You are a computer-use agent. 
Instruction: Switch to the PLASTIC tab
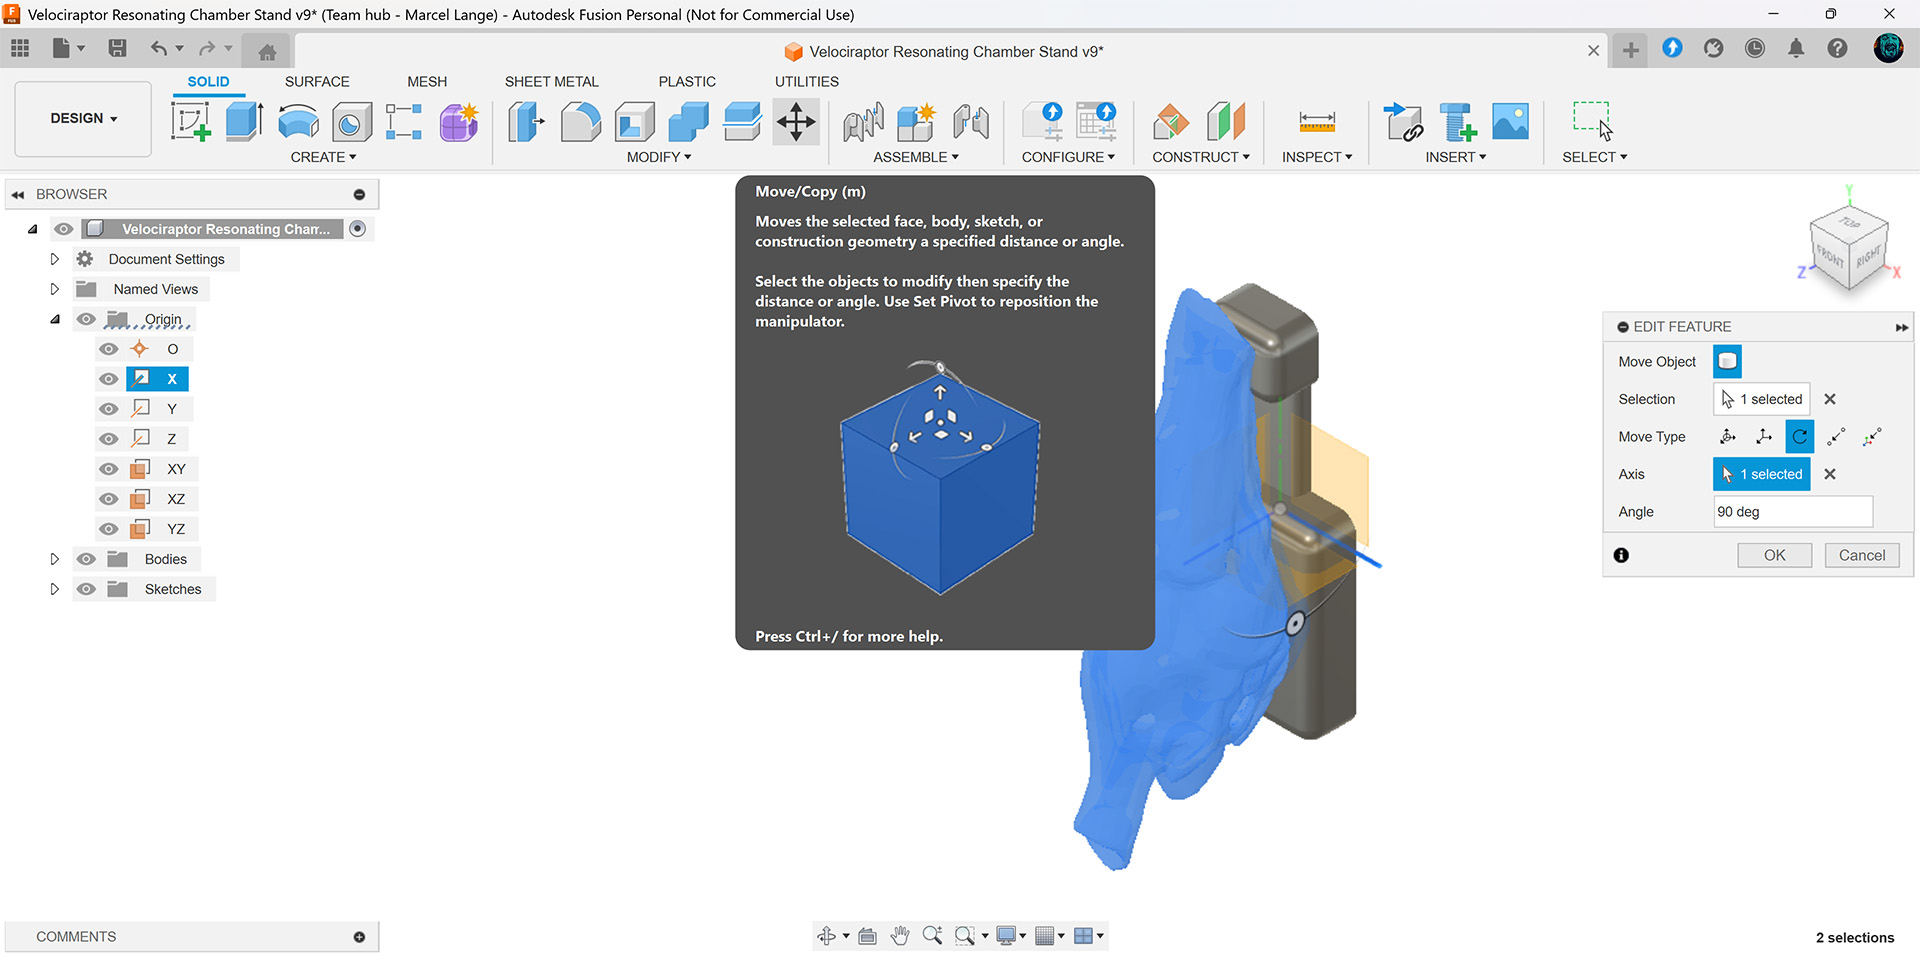[x=687, y=82]
